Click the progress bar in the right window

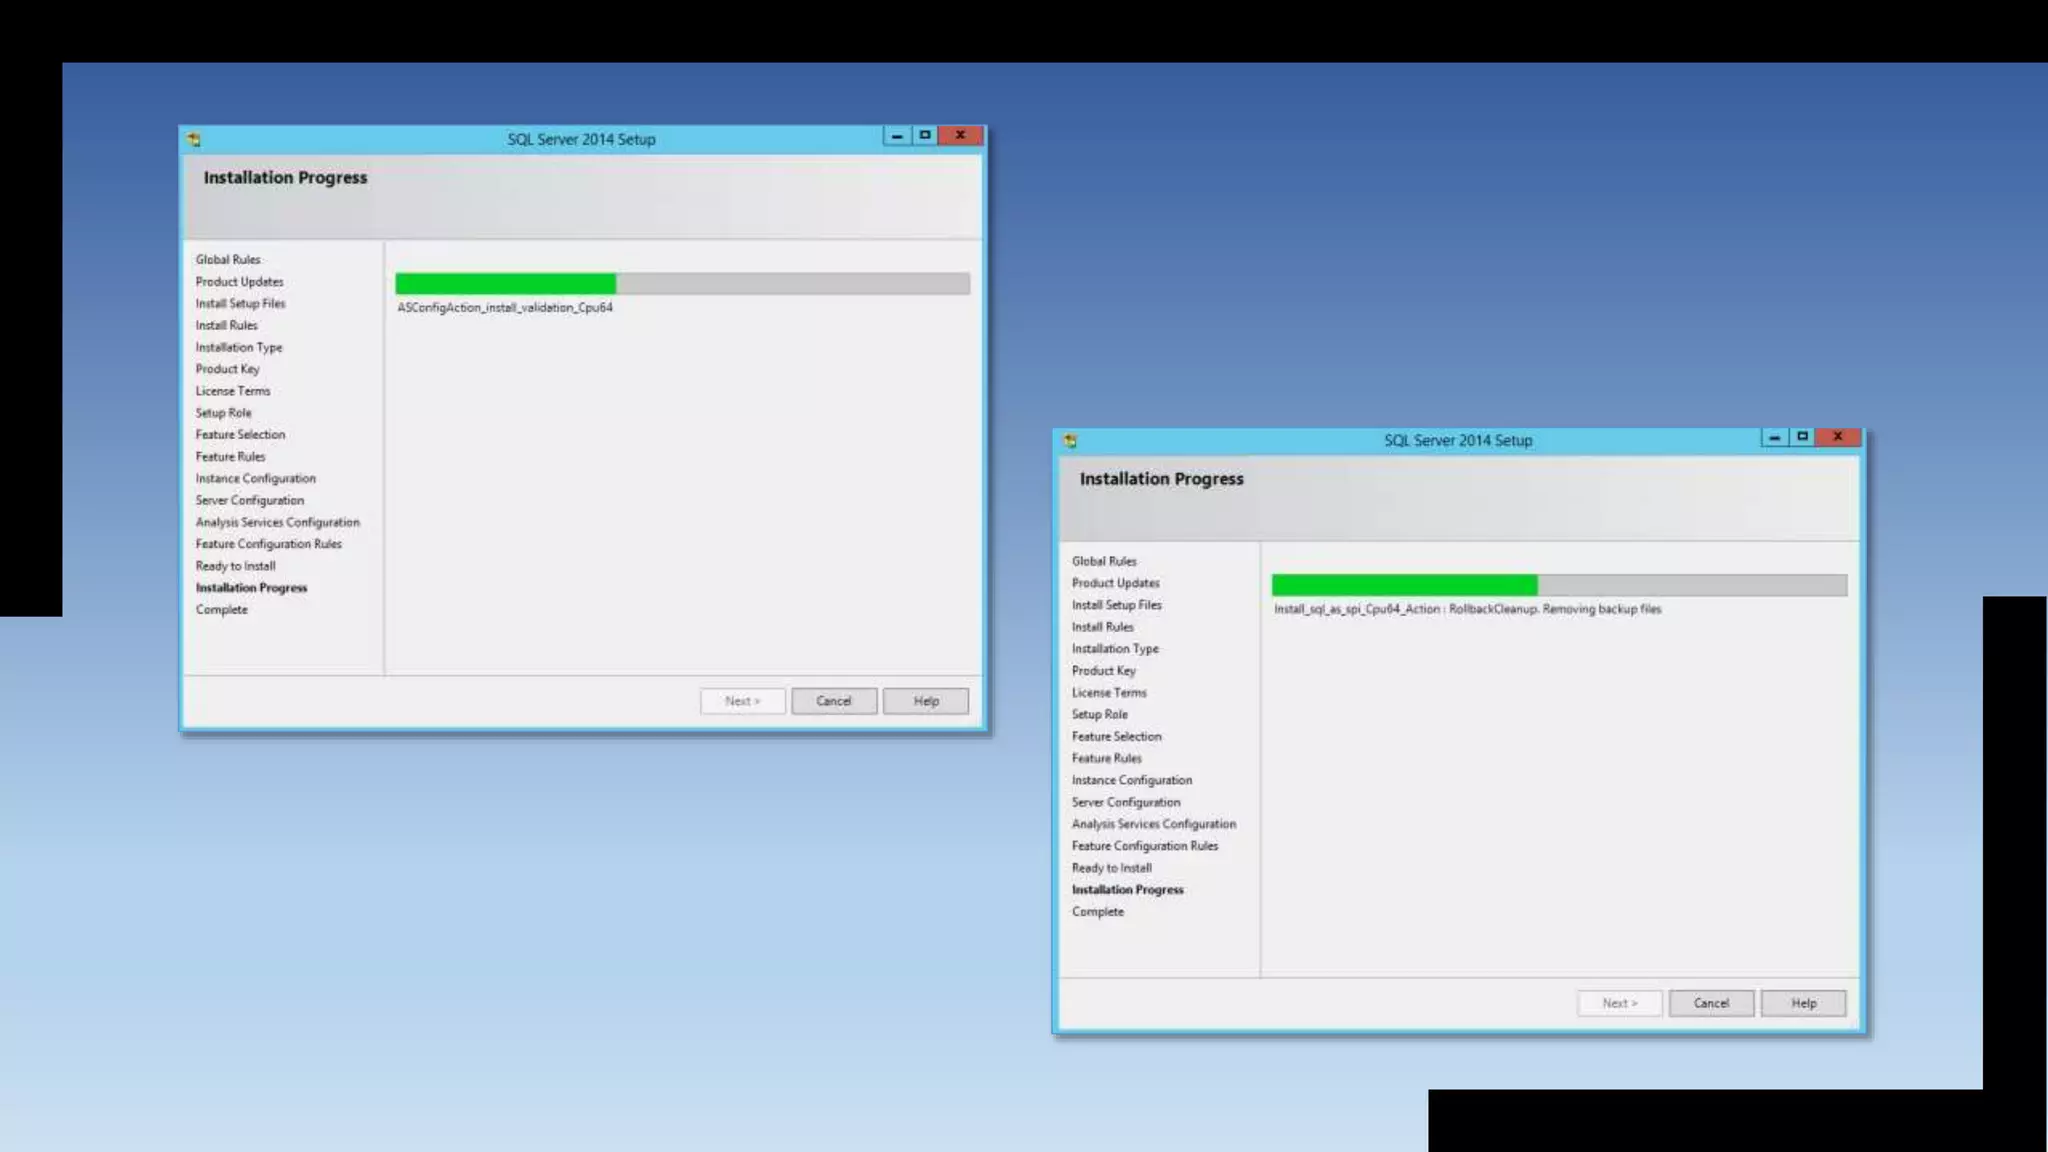1559,585
